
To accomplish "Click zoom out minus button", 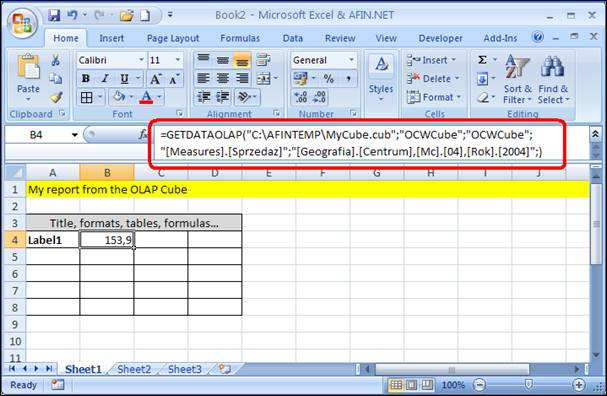I will click(479, 385).
